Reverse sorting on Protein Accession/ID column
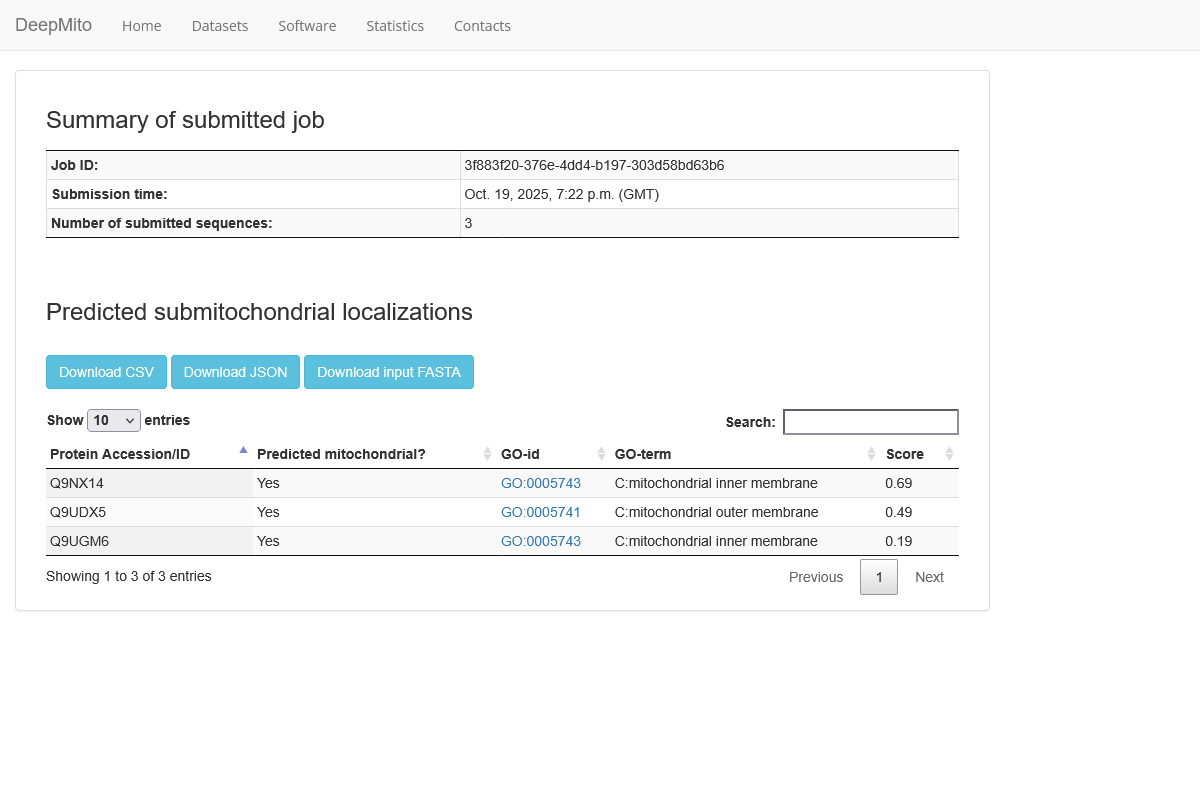The image size is (1200, 800). point(120,454)
